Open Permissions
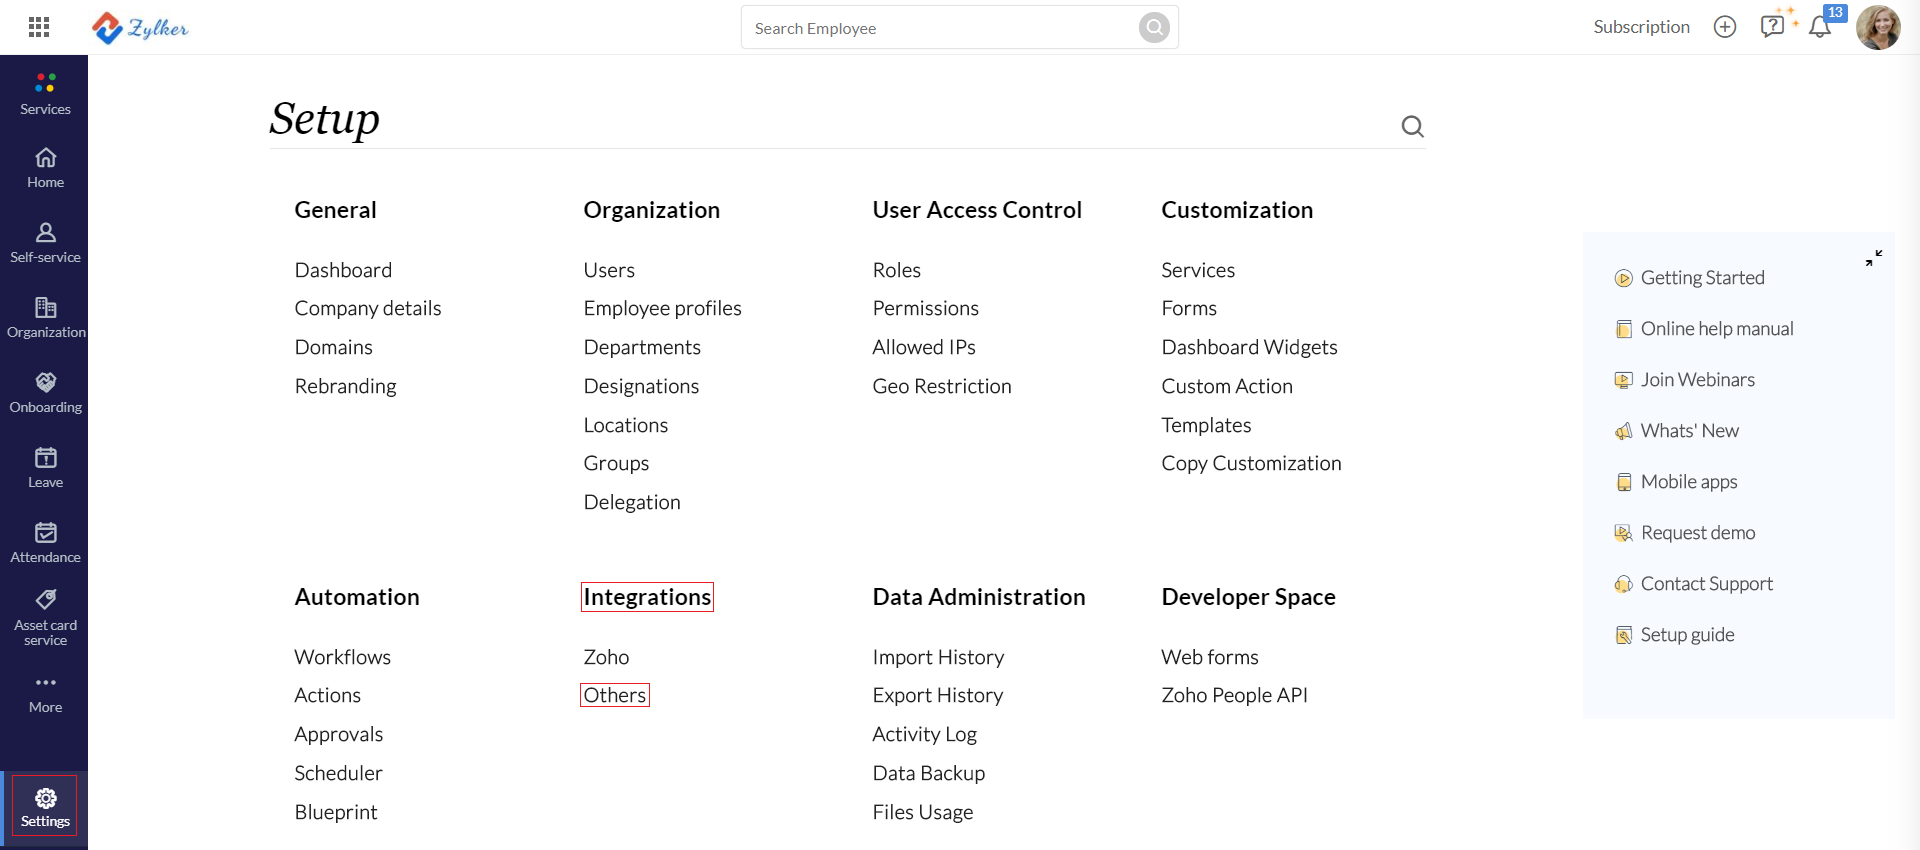Screen dimensions: 1920x850 925,309
